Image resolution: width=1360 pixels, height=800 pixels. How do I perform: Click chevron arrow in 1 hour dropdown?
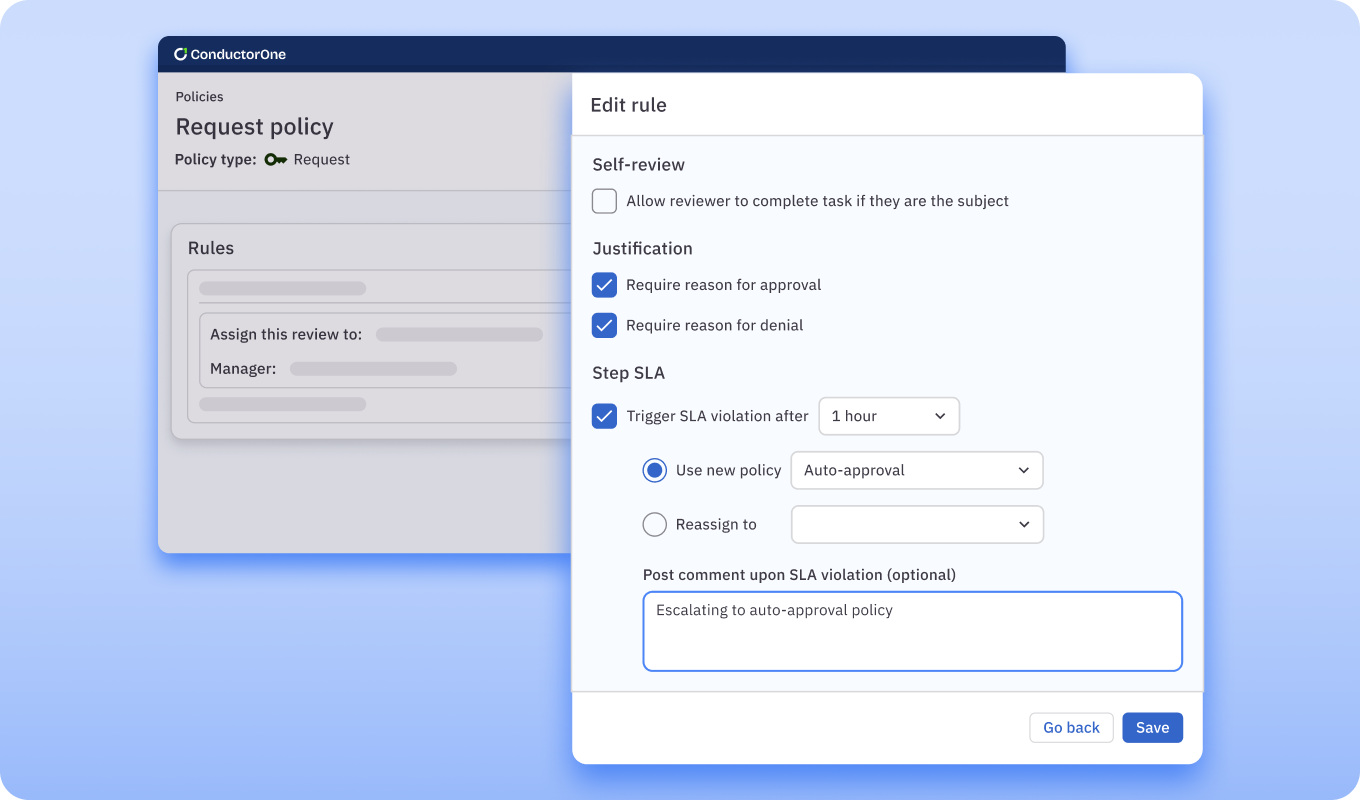940,416
